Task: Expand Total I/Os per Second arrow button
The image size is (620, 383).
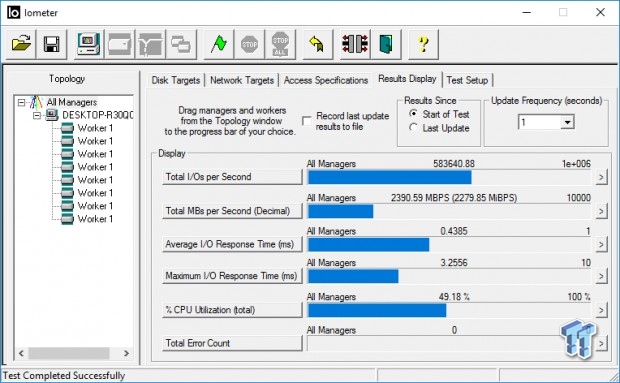Action: coord(601,177)
